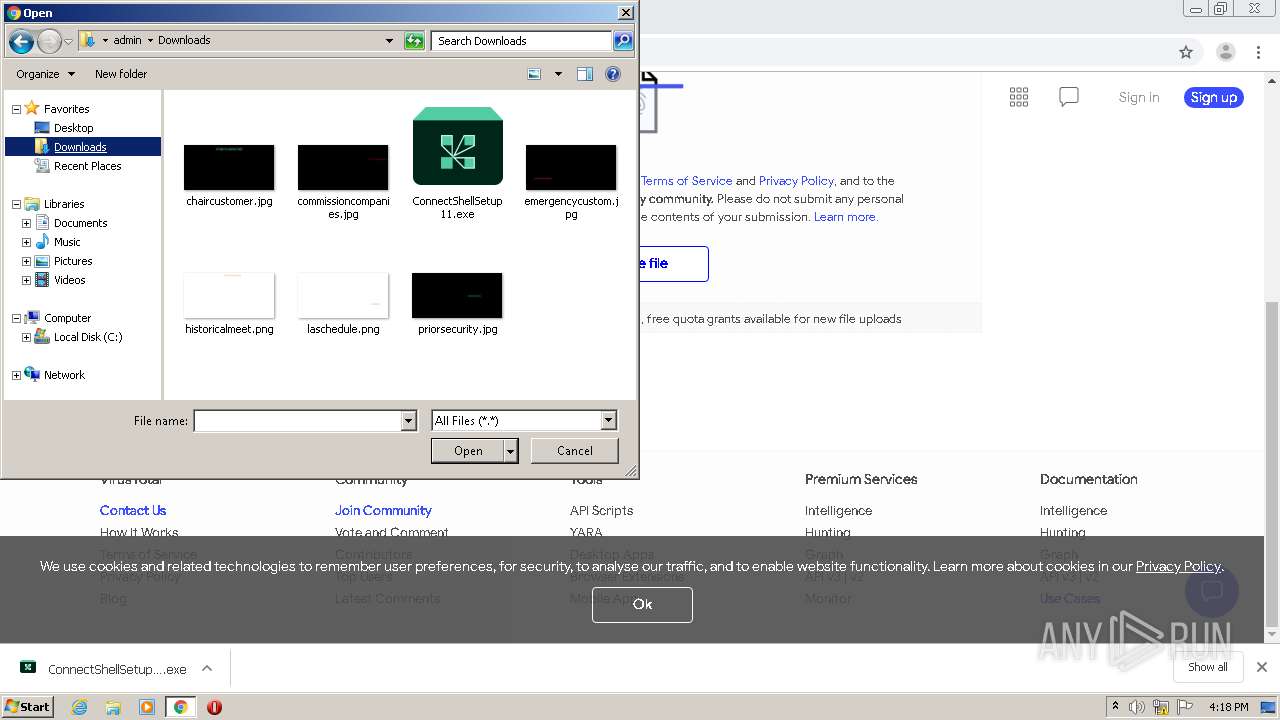Show hidden system tray icons
Screen dimensions: 1280x720
coord(1115,706)
